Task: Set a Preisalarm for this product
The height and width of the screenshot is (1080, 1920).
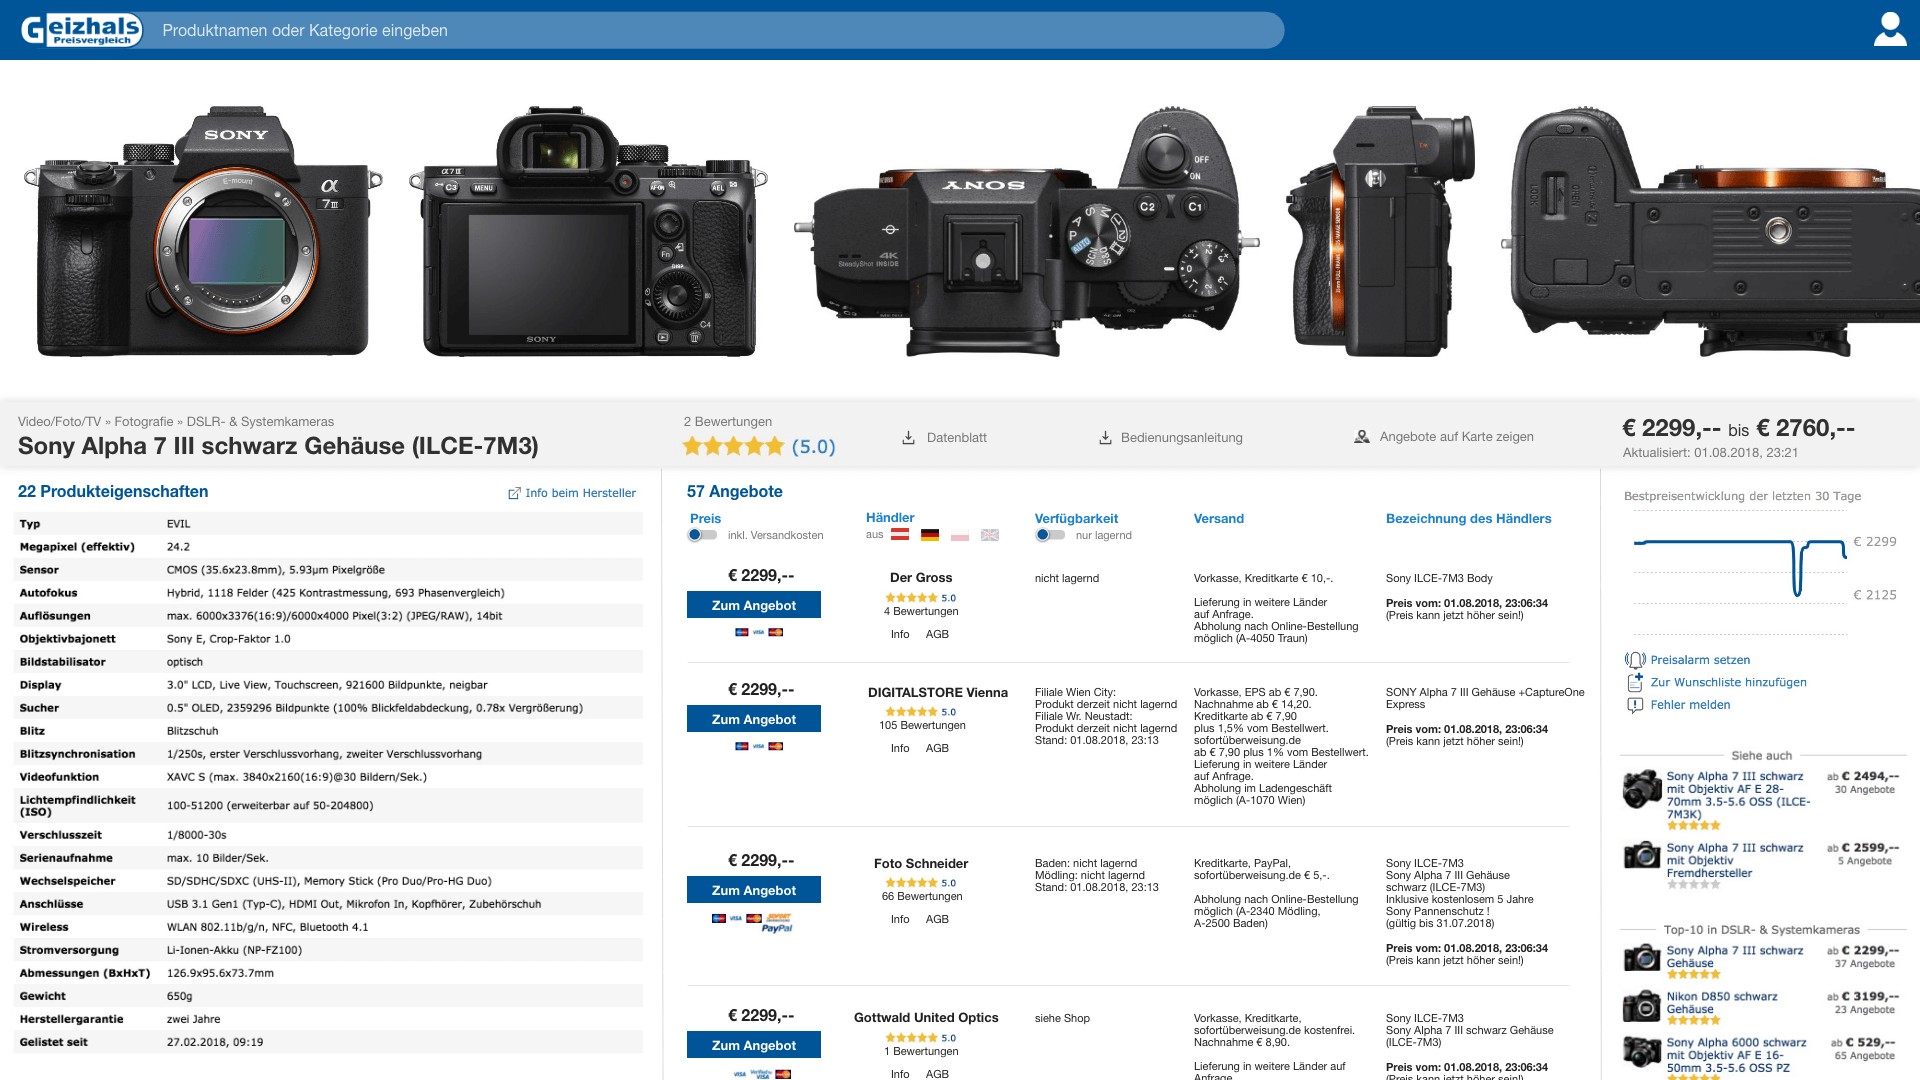Action: (x=1699, y=660)
